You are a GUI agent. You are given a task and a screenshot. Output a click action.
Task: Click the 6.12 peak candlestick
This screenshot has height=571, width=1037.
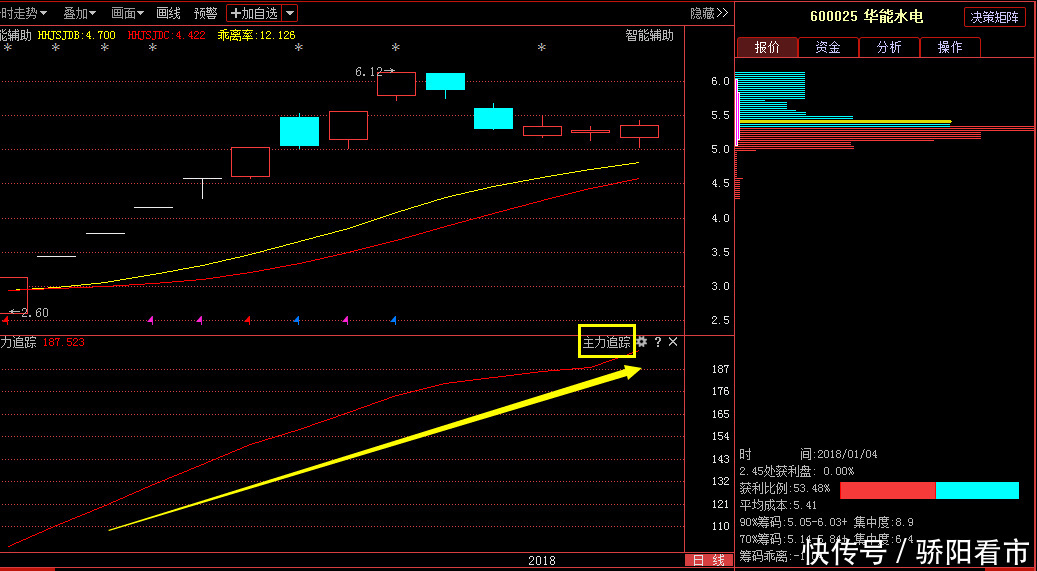tap(396, 84)
